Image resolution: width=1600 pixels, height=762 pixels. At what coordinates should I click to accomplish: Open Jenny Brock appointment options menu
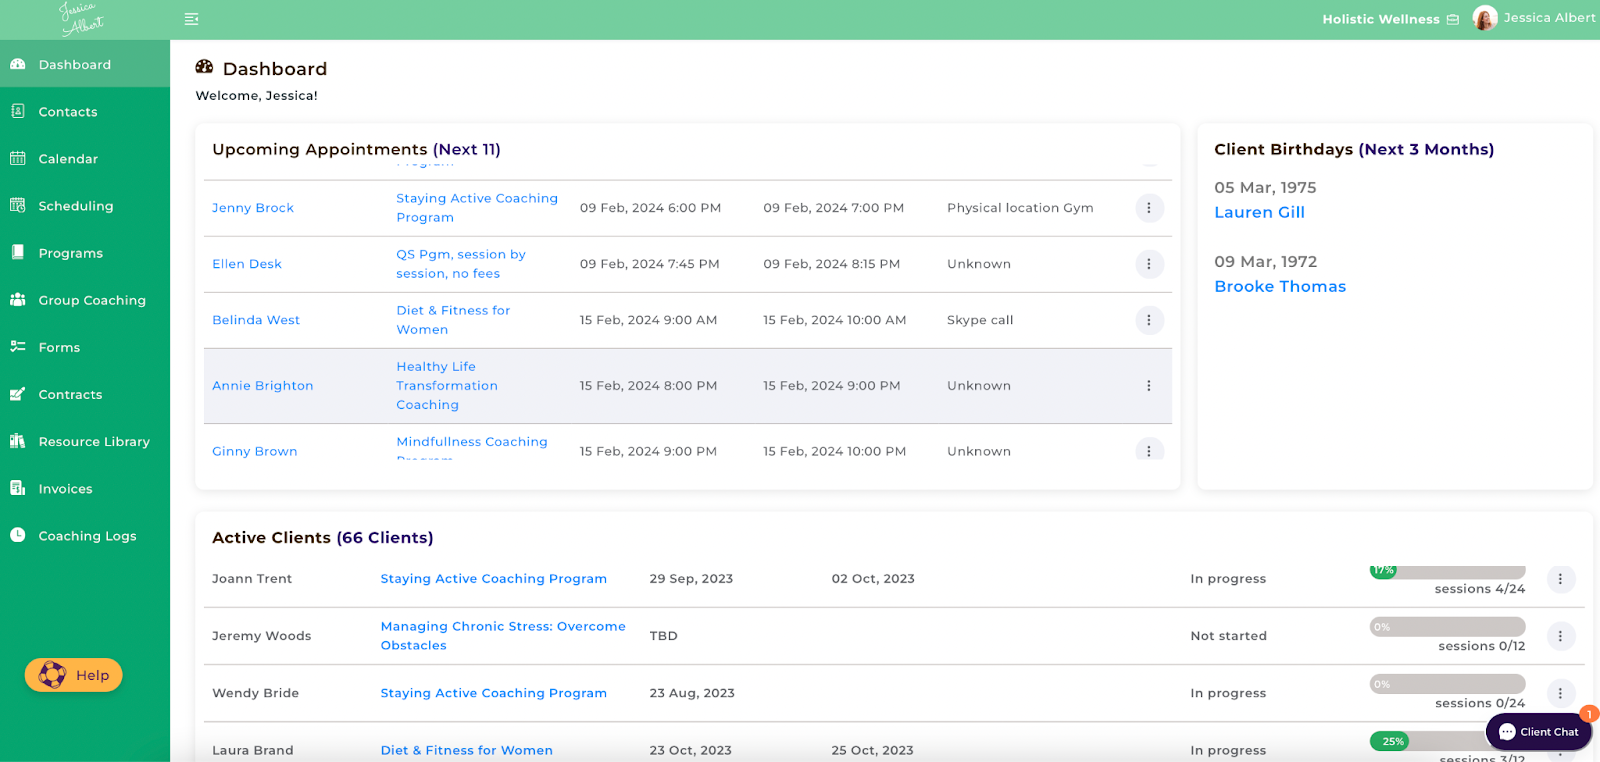pyautogui.click(x=1149, y=208)
